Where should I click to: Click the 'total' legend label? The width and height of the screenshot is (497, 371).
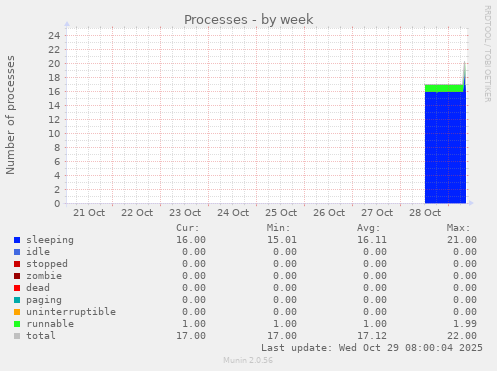(x=41, y=336)
